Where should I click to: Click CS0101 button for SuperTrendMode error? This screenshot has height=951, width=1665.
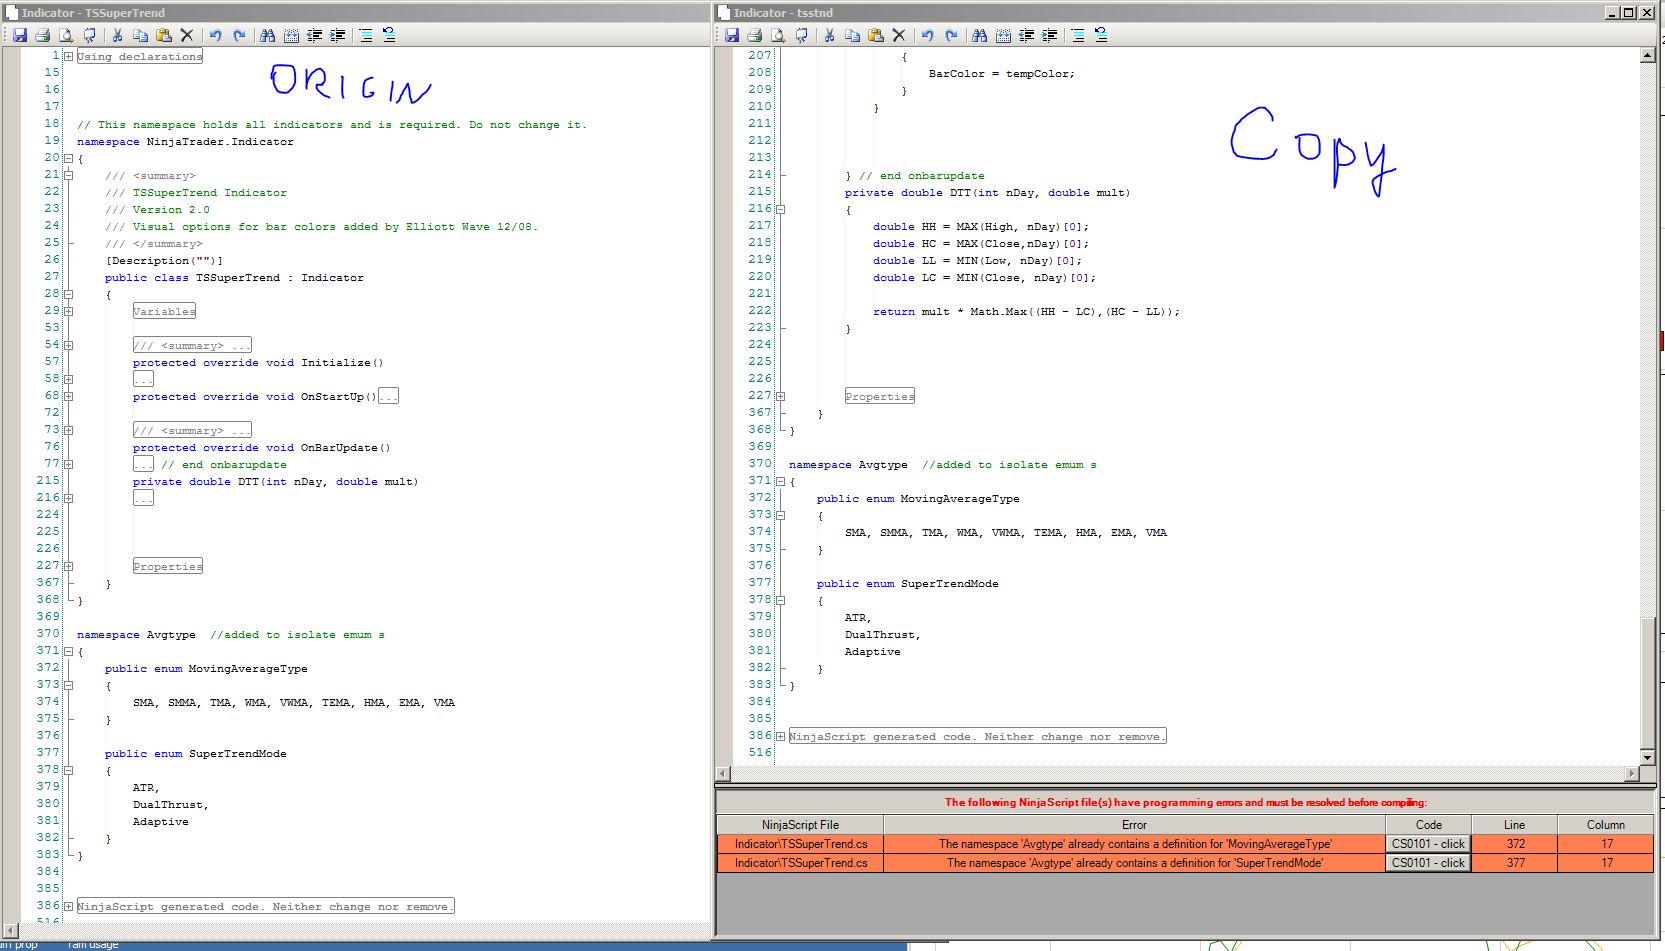coord(1428,863)
